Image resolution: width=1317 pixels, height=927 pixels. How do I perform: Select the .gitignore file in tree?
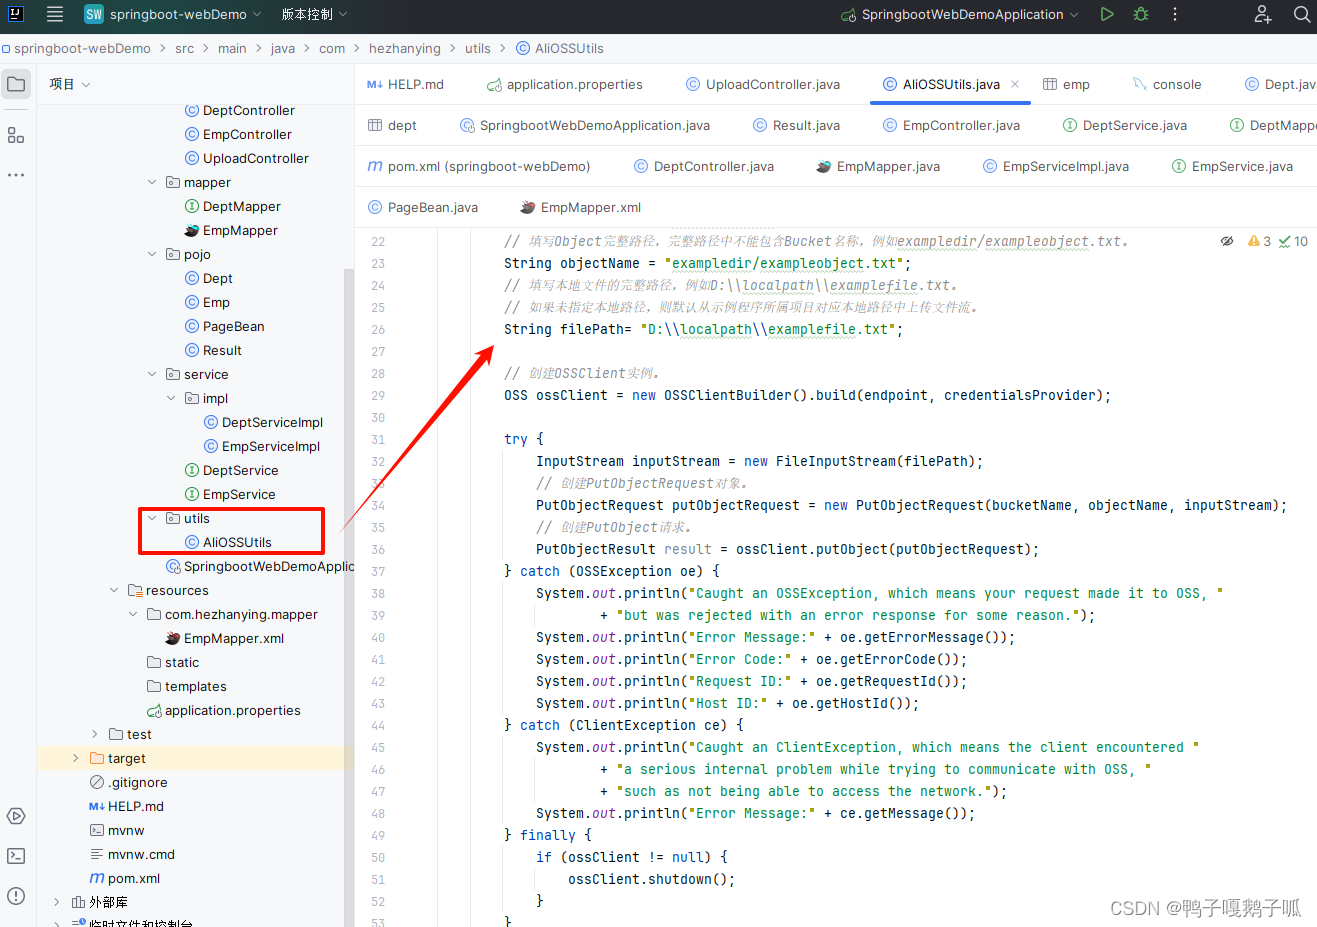coord(128,782)
